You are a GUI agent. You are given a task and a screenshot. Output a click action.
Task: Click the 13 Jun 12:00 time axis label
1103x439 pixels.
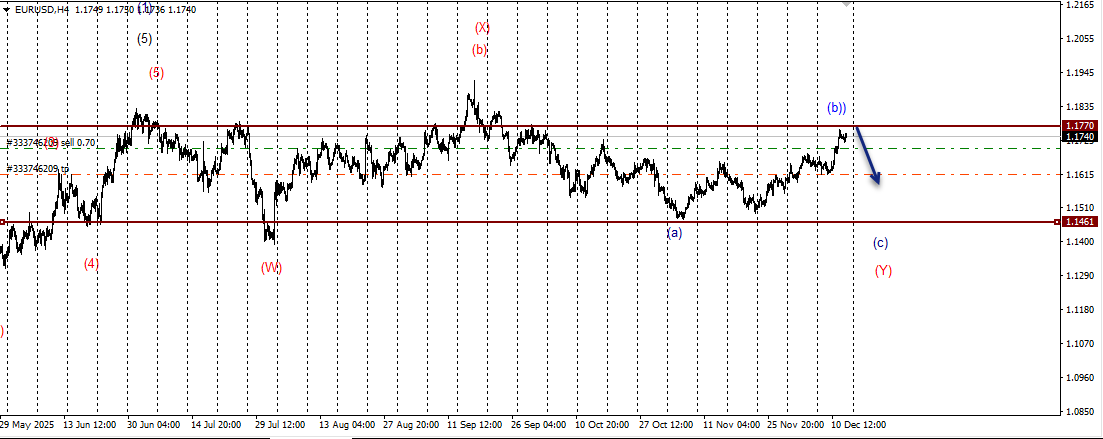tap(91, 425)
